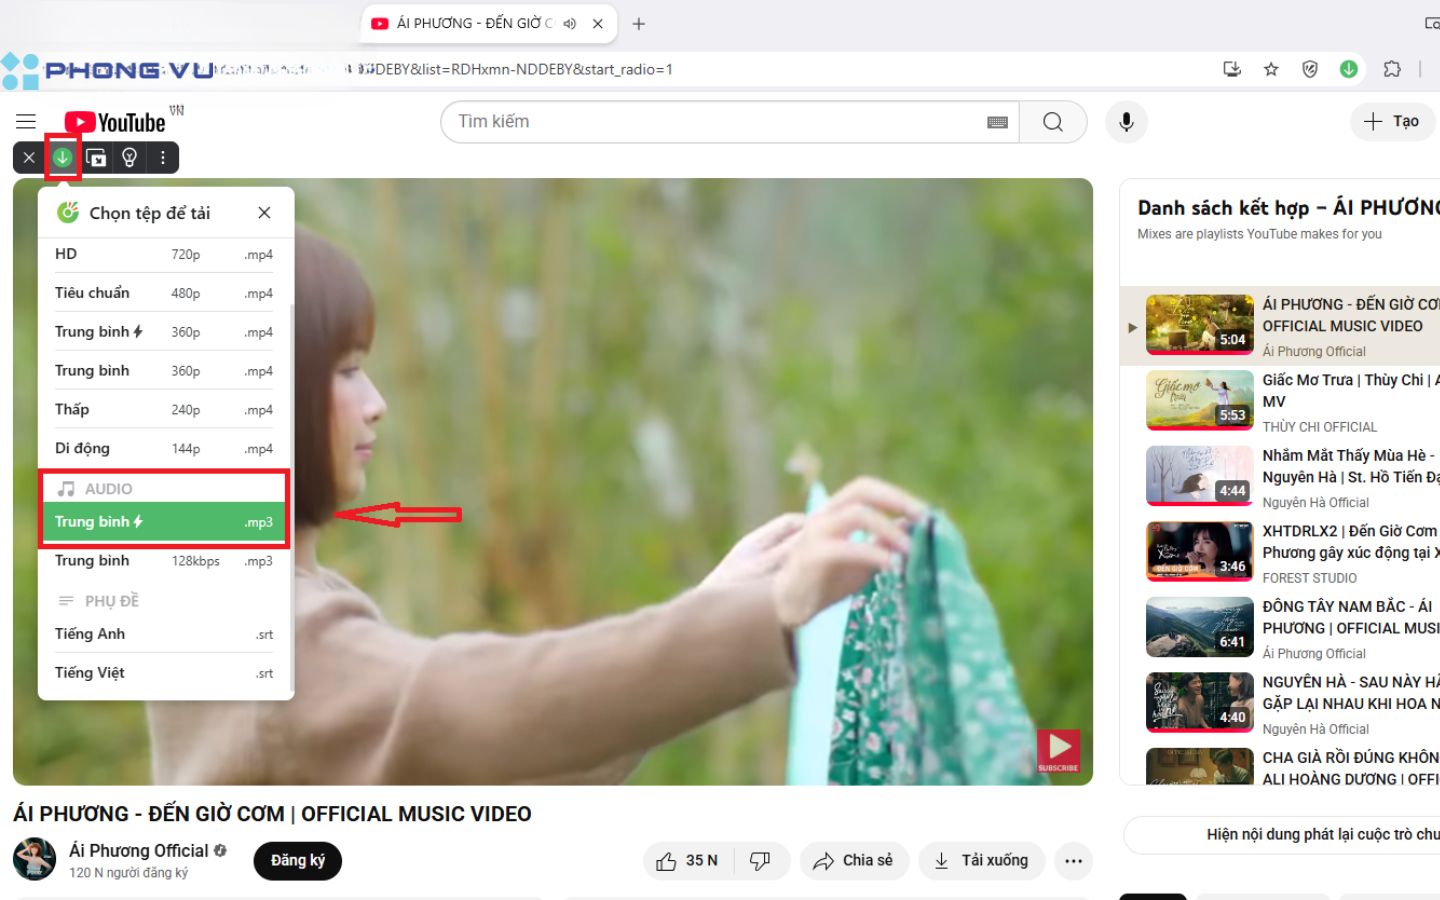Click the lightbulb icon in the overlay toolbar
This screenshot has width=1440, height=900.
pyautogui.click(x=130, y=157)
